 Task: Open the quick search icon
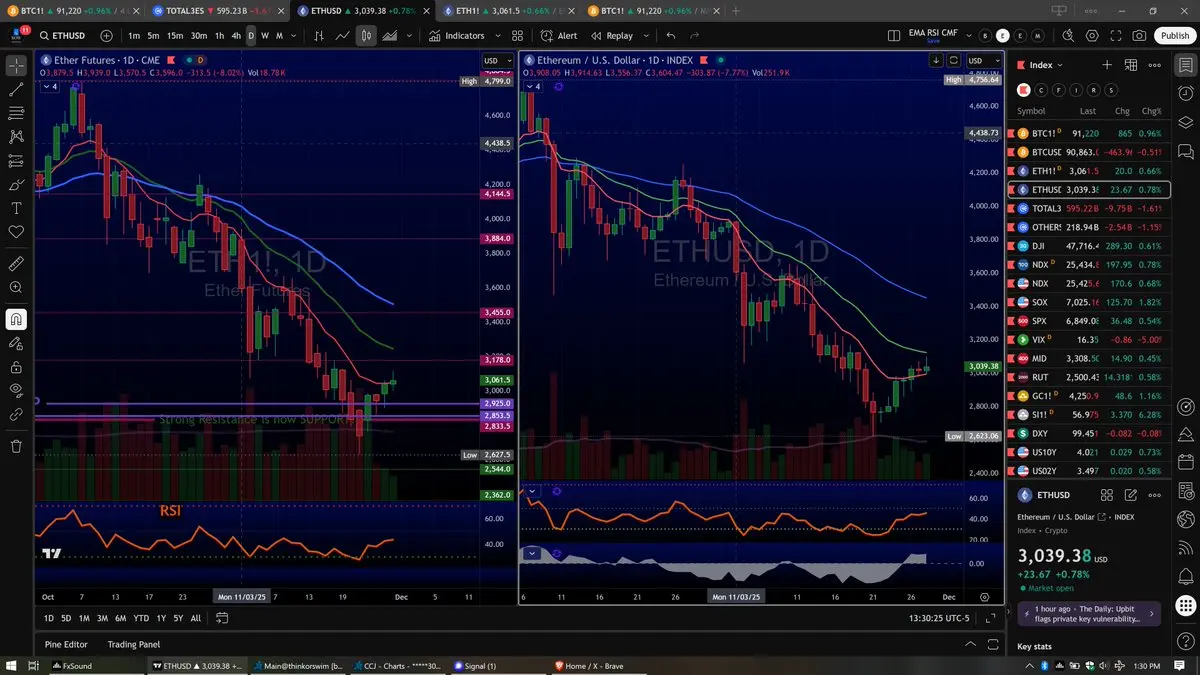tap(1066, 36)
